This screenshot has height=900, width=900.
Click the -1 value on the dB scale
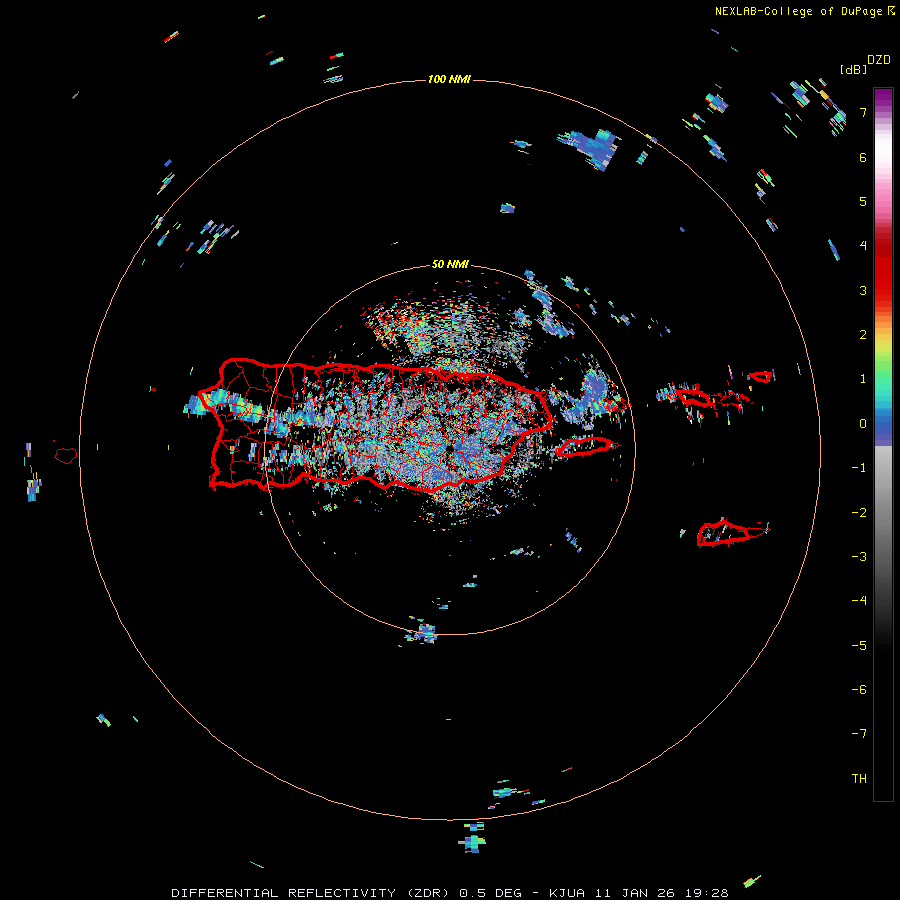click(x=859, y=468)
